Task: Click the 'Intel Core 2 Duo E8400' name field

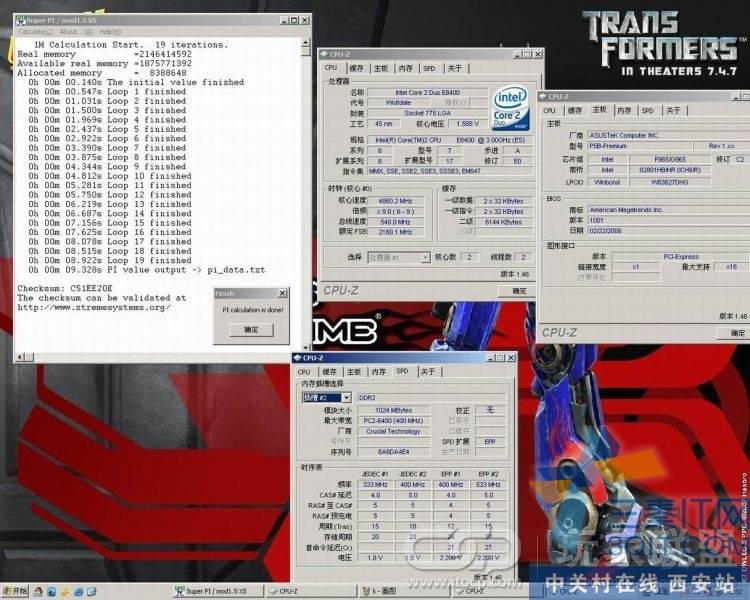Action: tap(427, 92)
